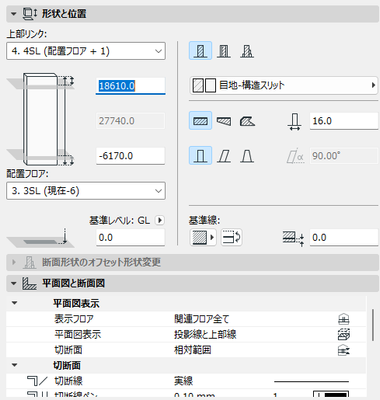Flip wall on reference line icon

232,238
